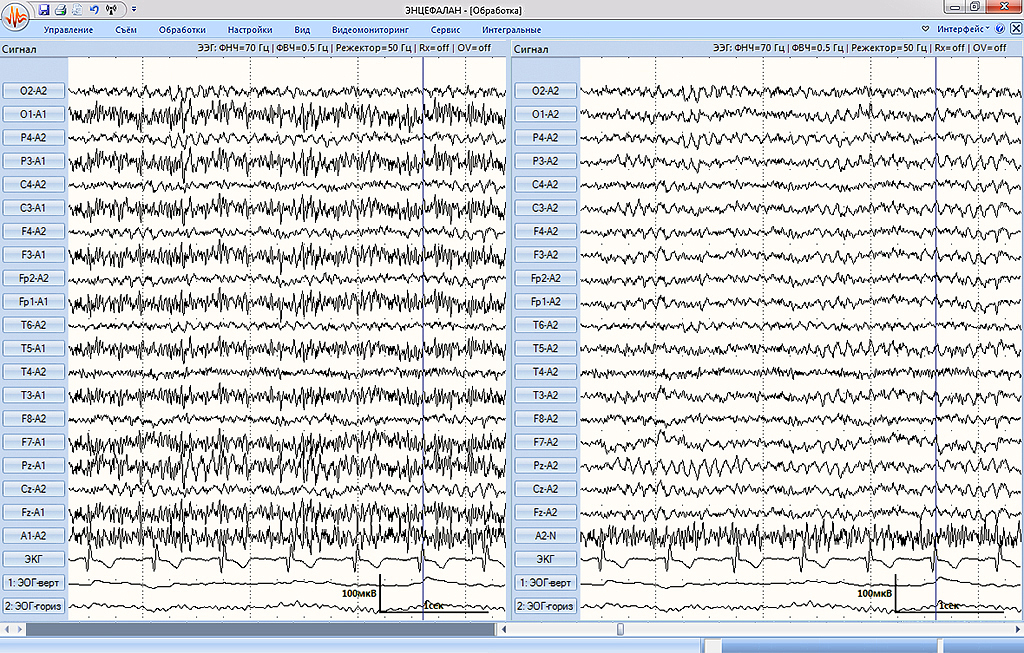Open the Encephalan application orb menu

coord(14,16)
